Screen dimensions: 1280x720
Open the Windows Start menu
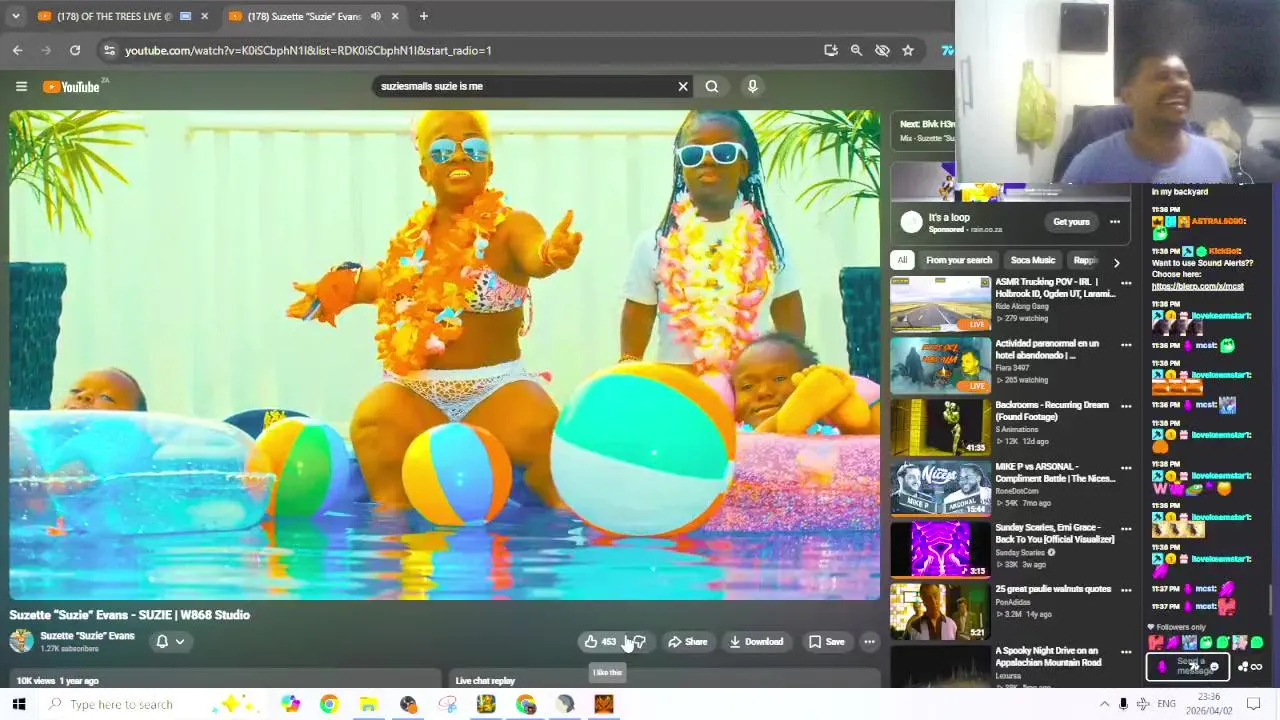coord(17,705)
